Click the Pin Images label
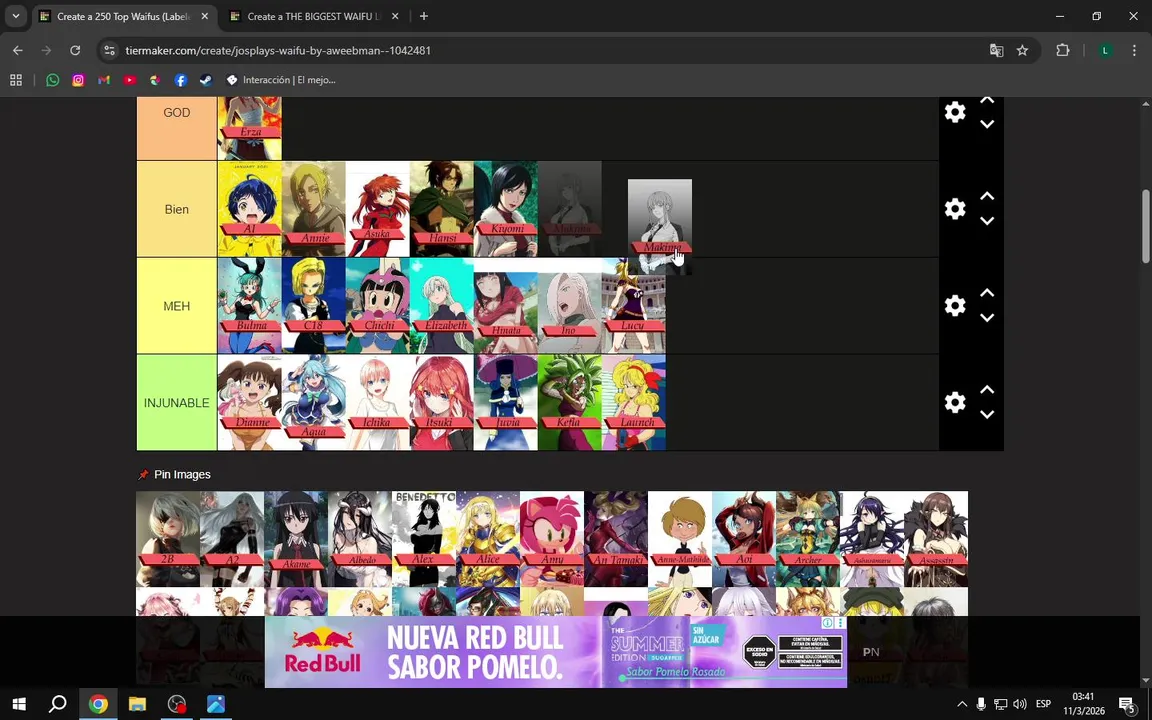Image resolution: width=1152 pixels, height=720 pixels. tap(182, 475)
